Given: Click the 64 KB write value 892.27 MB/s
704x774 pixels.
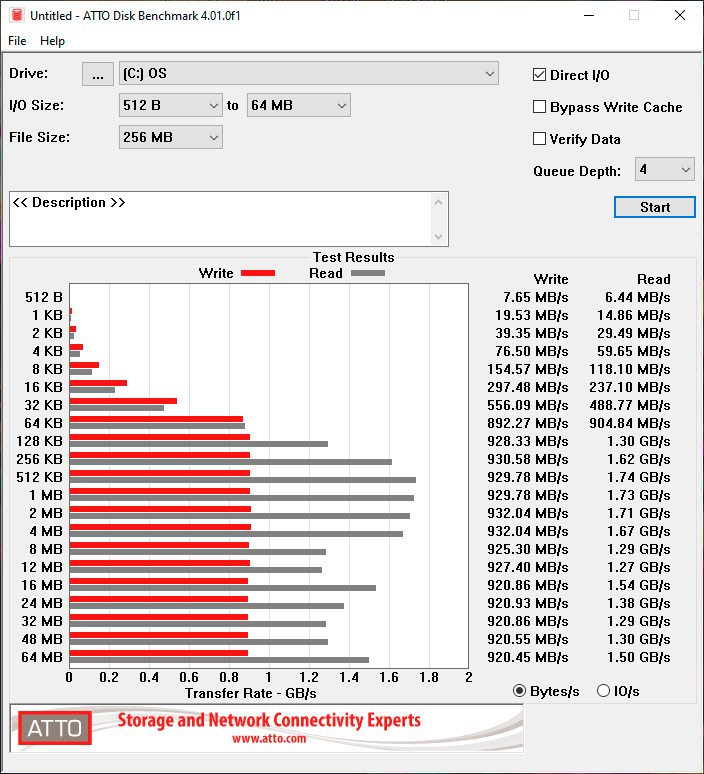Looking at the screenshot, I should pyautogui.click(x=528, y=423).
